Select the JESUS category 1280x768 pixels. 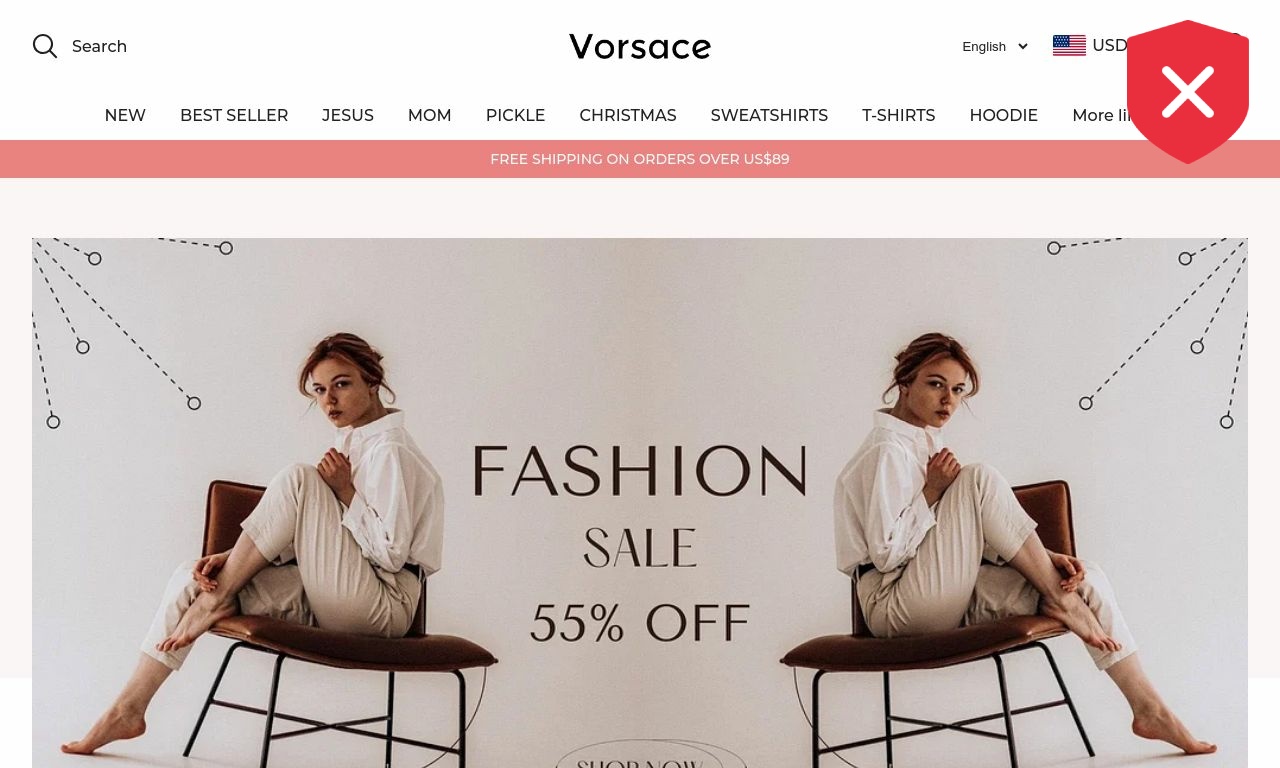348,115
